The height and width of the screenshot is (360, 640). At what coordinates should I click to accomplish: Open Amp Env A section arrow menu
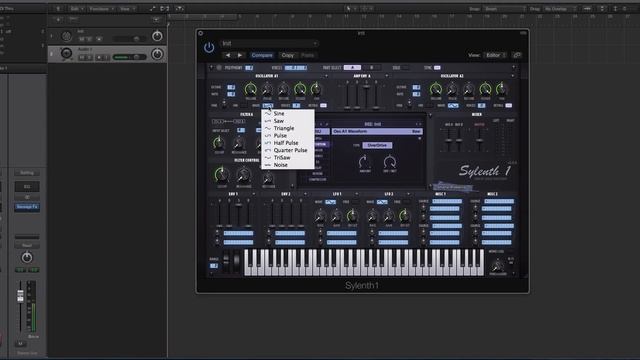click(387, 76)
